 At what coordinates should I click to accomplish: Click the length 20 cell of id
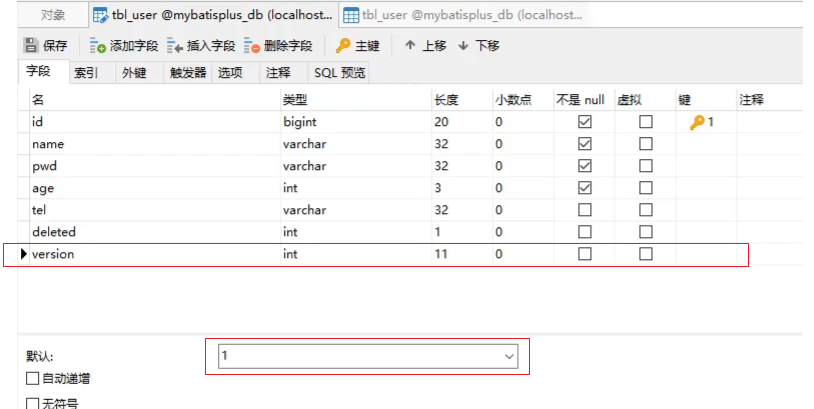tap(462, 122)
